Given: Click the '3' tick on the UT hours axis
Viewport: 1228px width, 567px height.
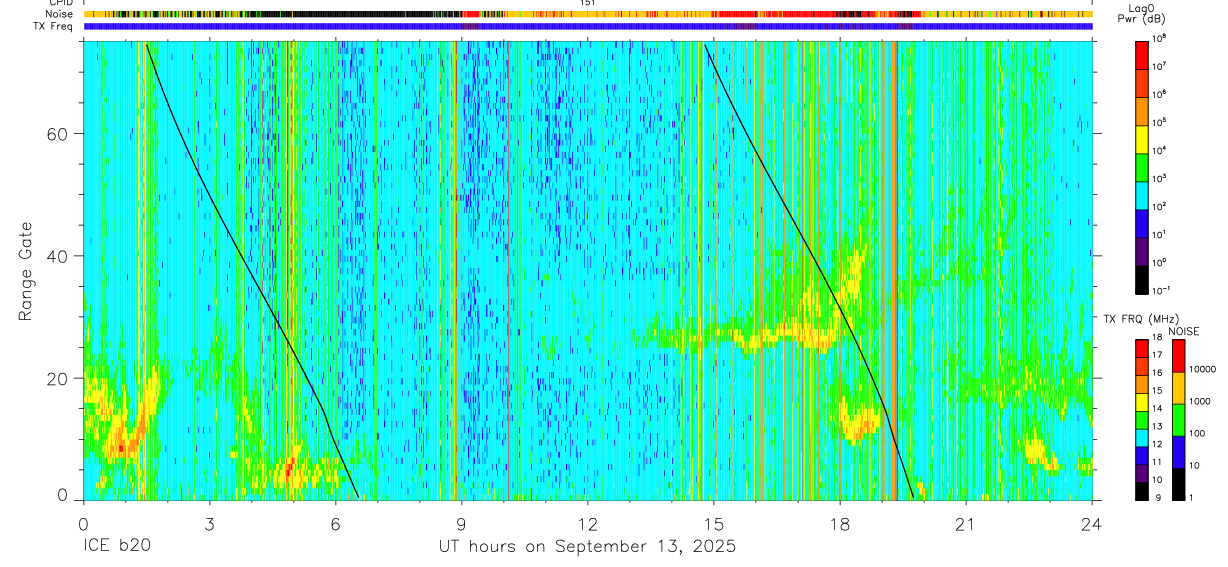Looking at the screenshot, I should click(209, 523).
